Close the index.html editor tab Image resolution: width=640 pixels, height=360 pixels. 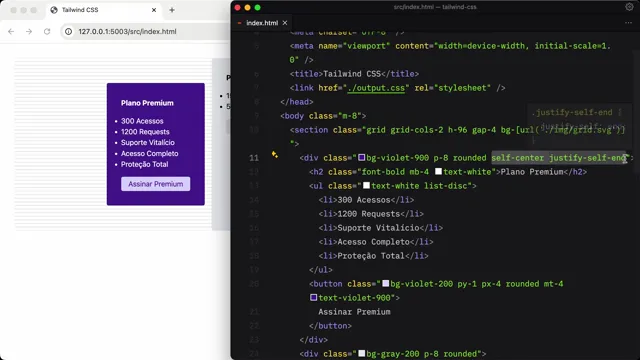[285, 23]
